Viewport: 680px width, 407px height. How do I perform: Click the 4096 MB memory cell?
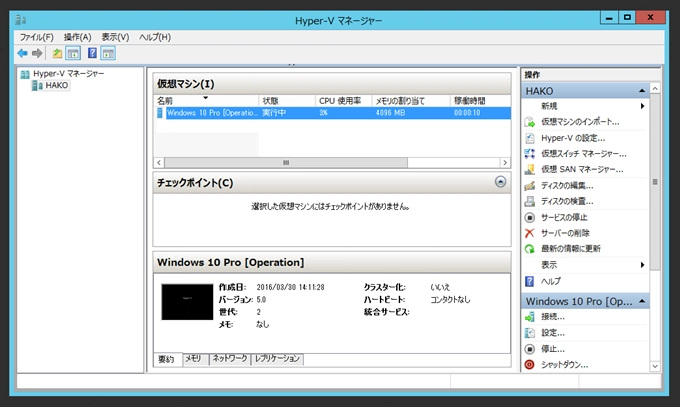(x=390, y=113)
